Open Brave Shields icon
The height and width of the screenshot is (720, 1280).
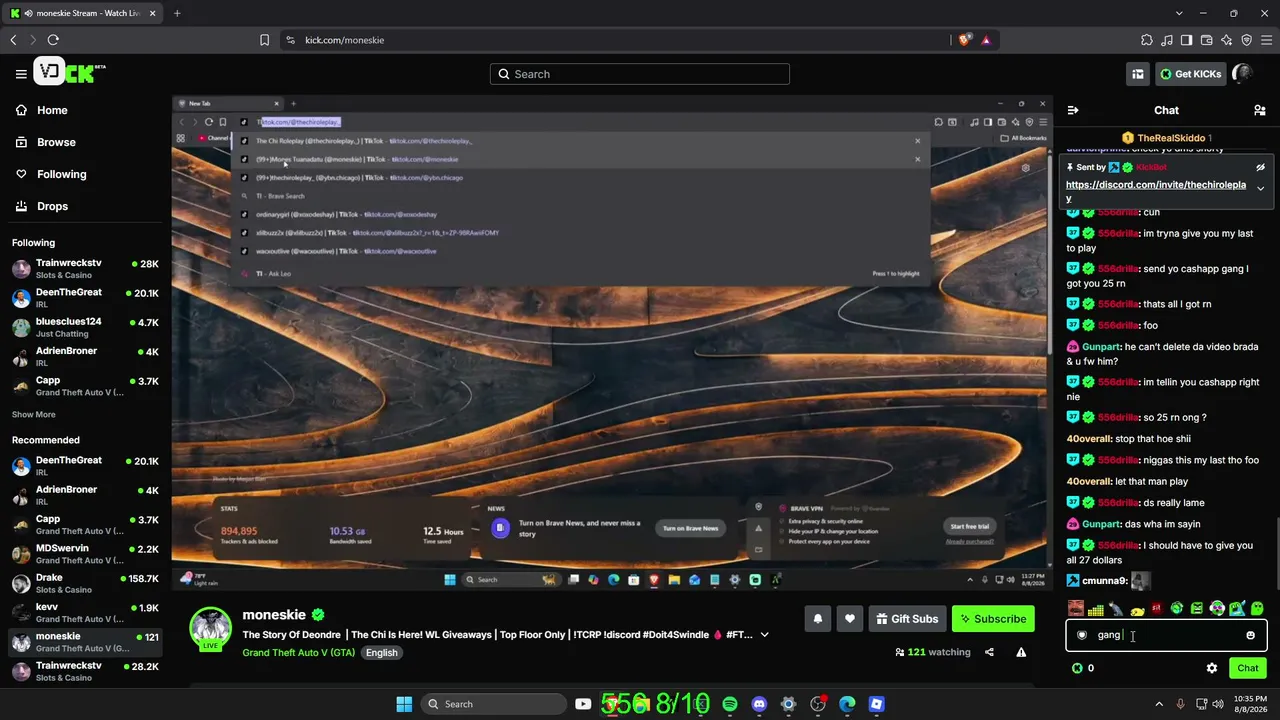click(x=964, y=40)
